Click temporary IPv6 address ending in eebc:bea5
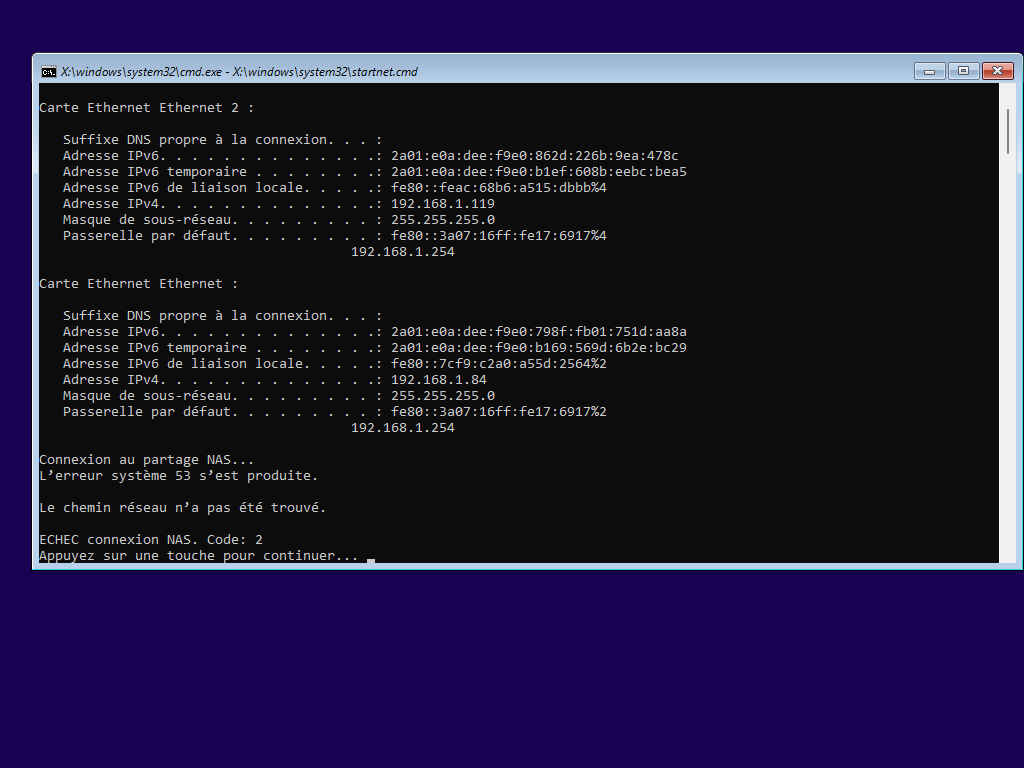Screen dimensions: 1024x768 (538, 171)
